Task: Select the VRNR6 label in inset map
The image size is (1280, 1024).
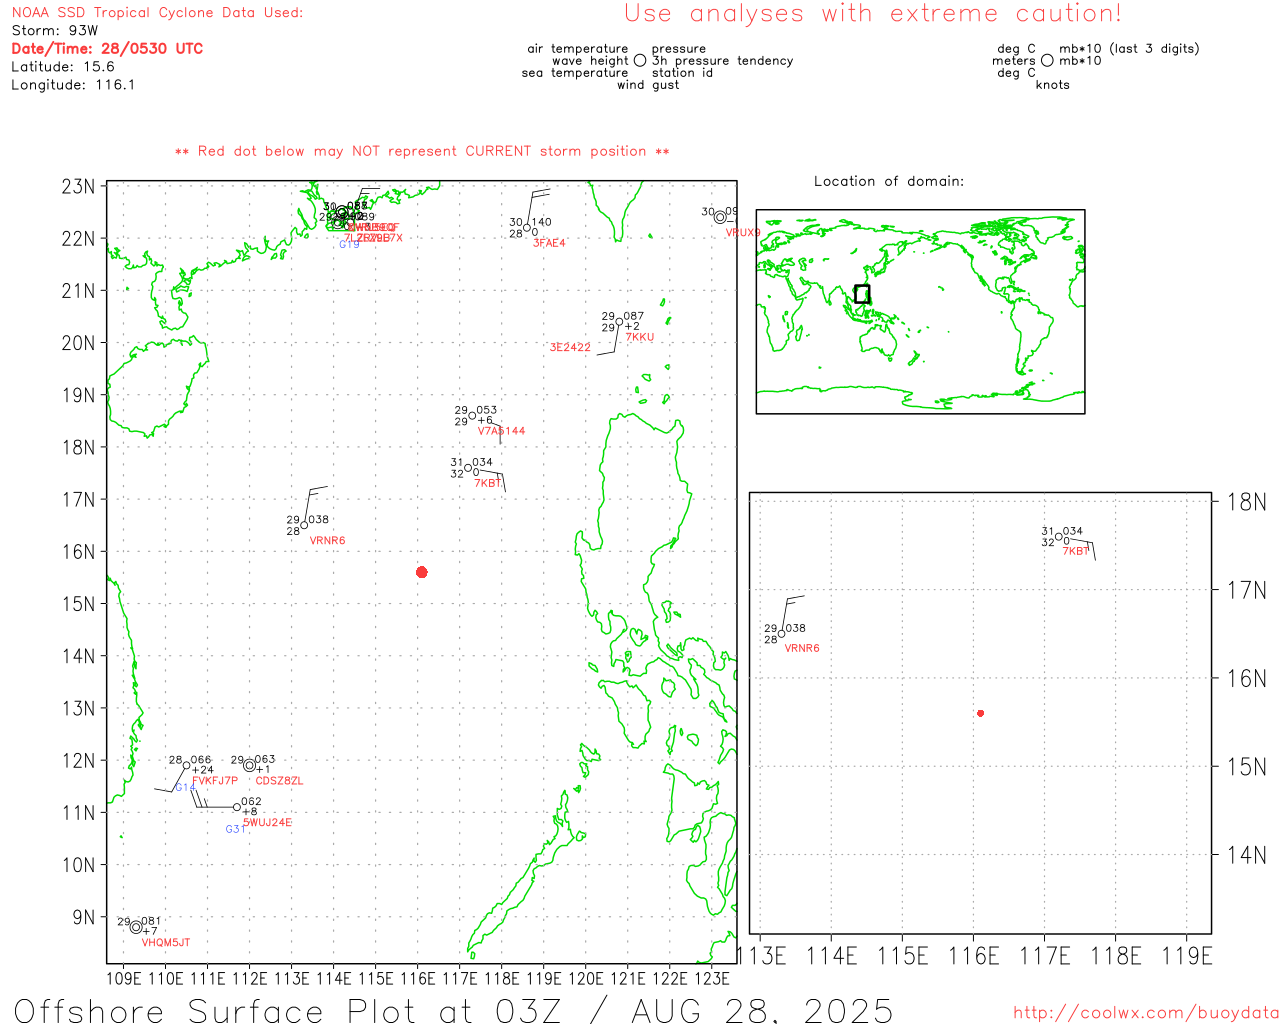Action: click(x=802, y=649)
